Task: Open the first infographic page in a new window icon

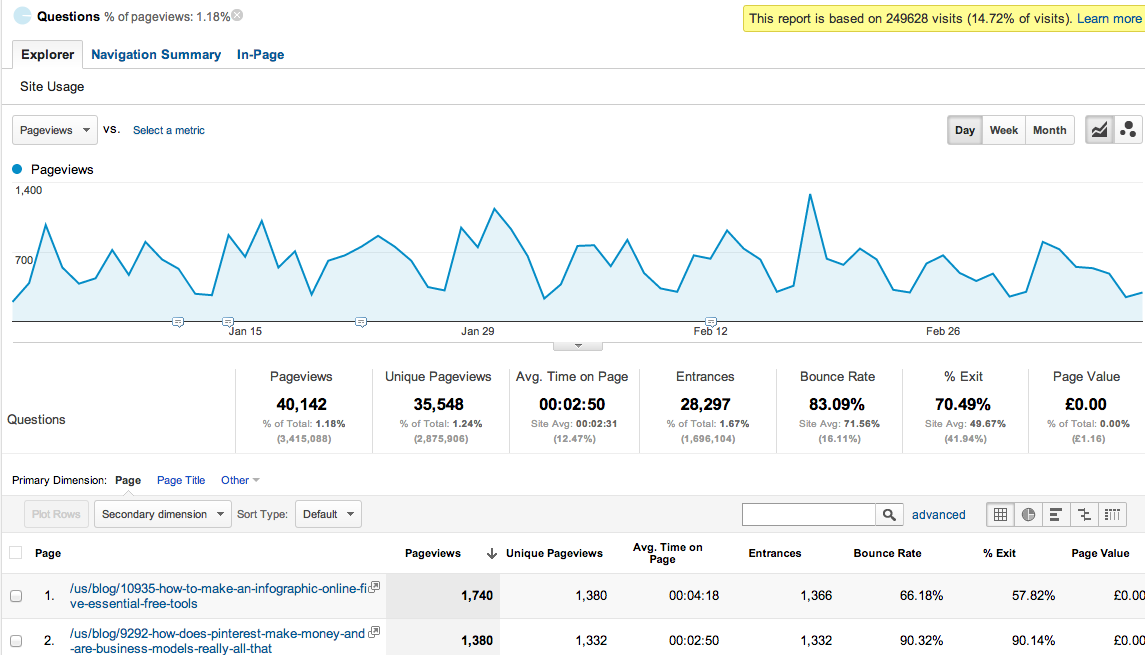Action: (x=375, y=586)
